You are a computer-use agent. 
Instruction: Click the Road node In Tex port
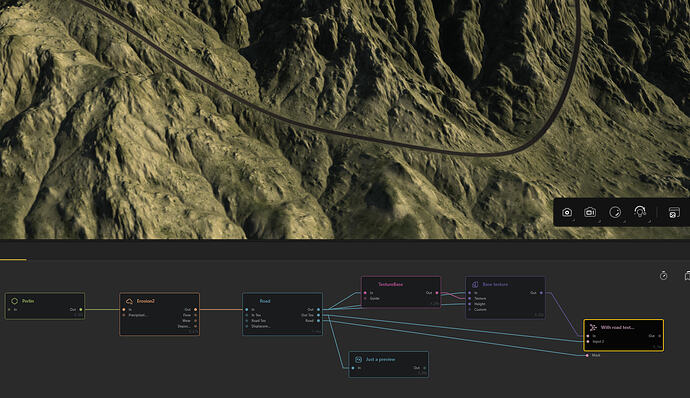pyautogui.click(x=247, y=315)
